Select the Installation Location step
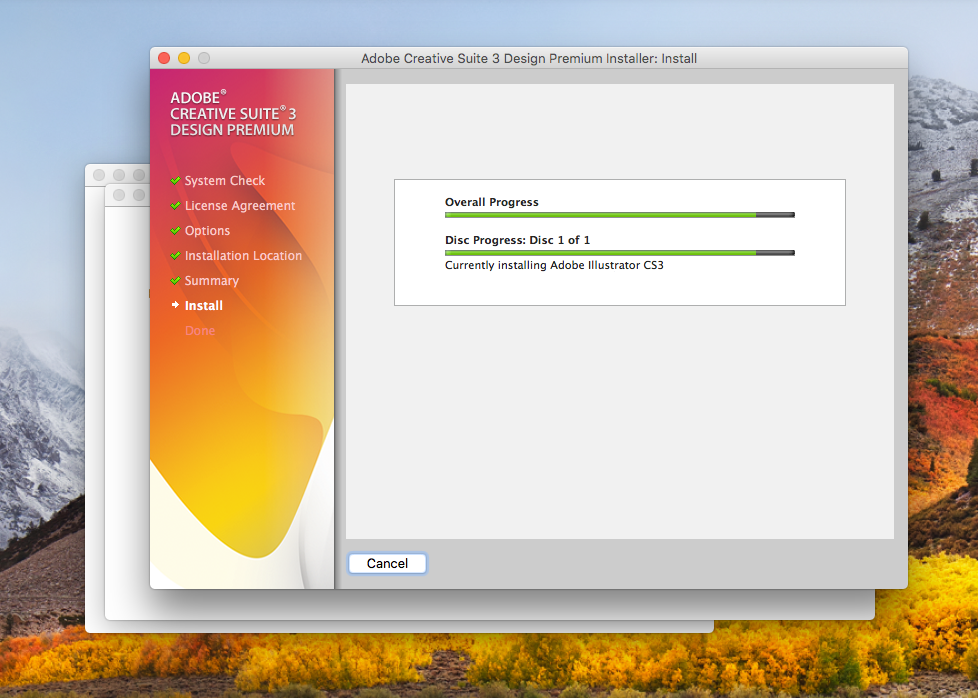 pyautogui.click(x=243, y=256)
